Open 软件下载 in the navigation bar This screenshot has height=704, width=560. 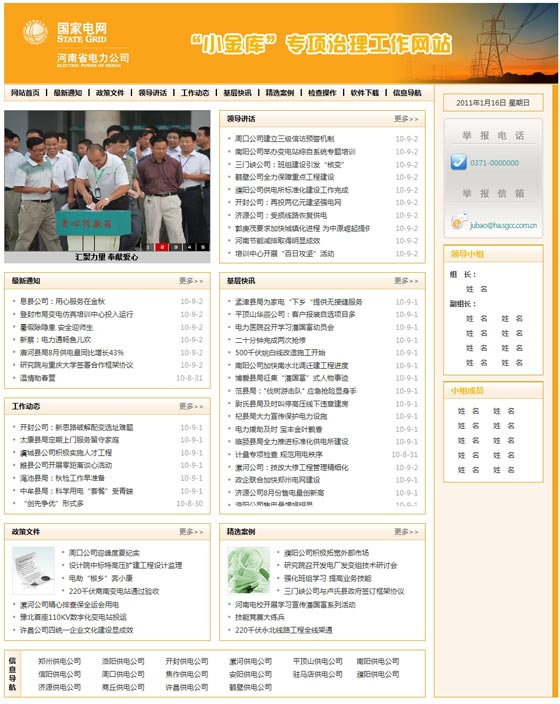point(365,92)
